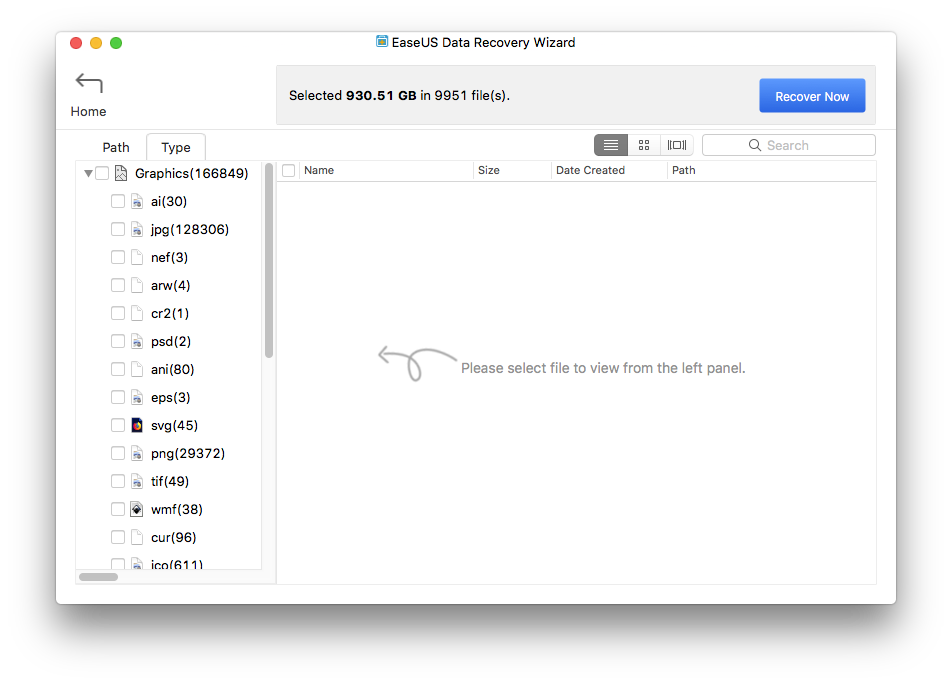Click the wmf file type icon
952x684 pixels.
pos(137,509)
